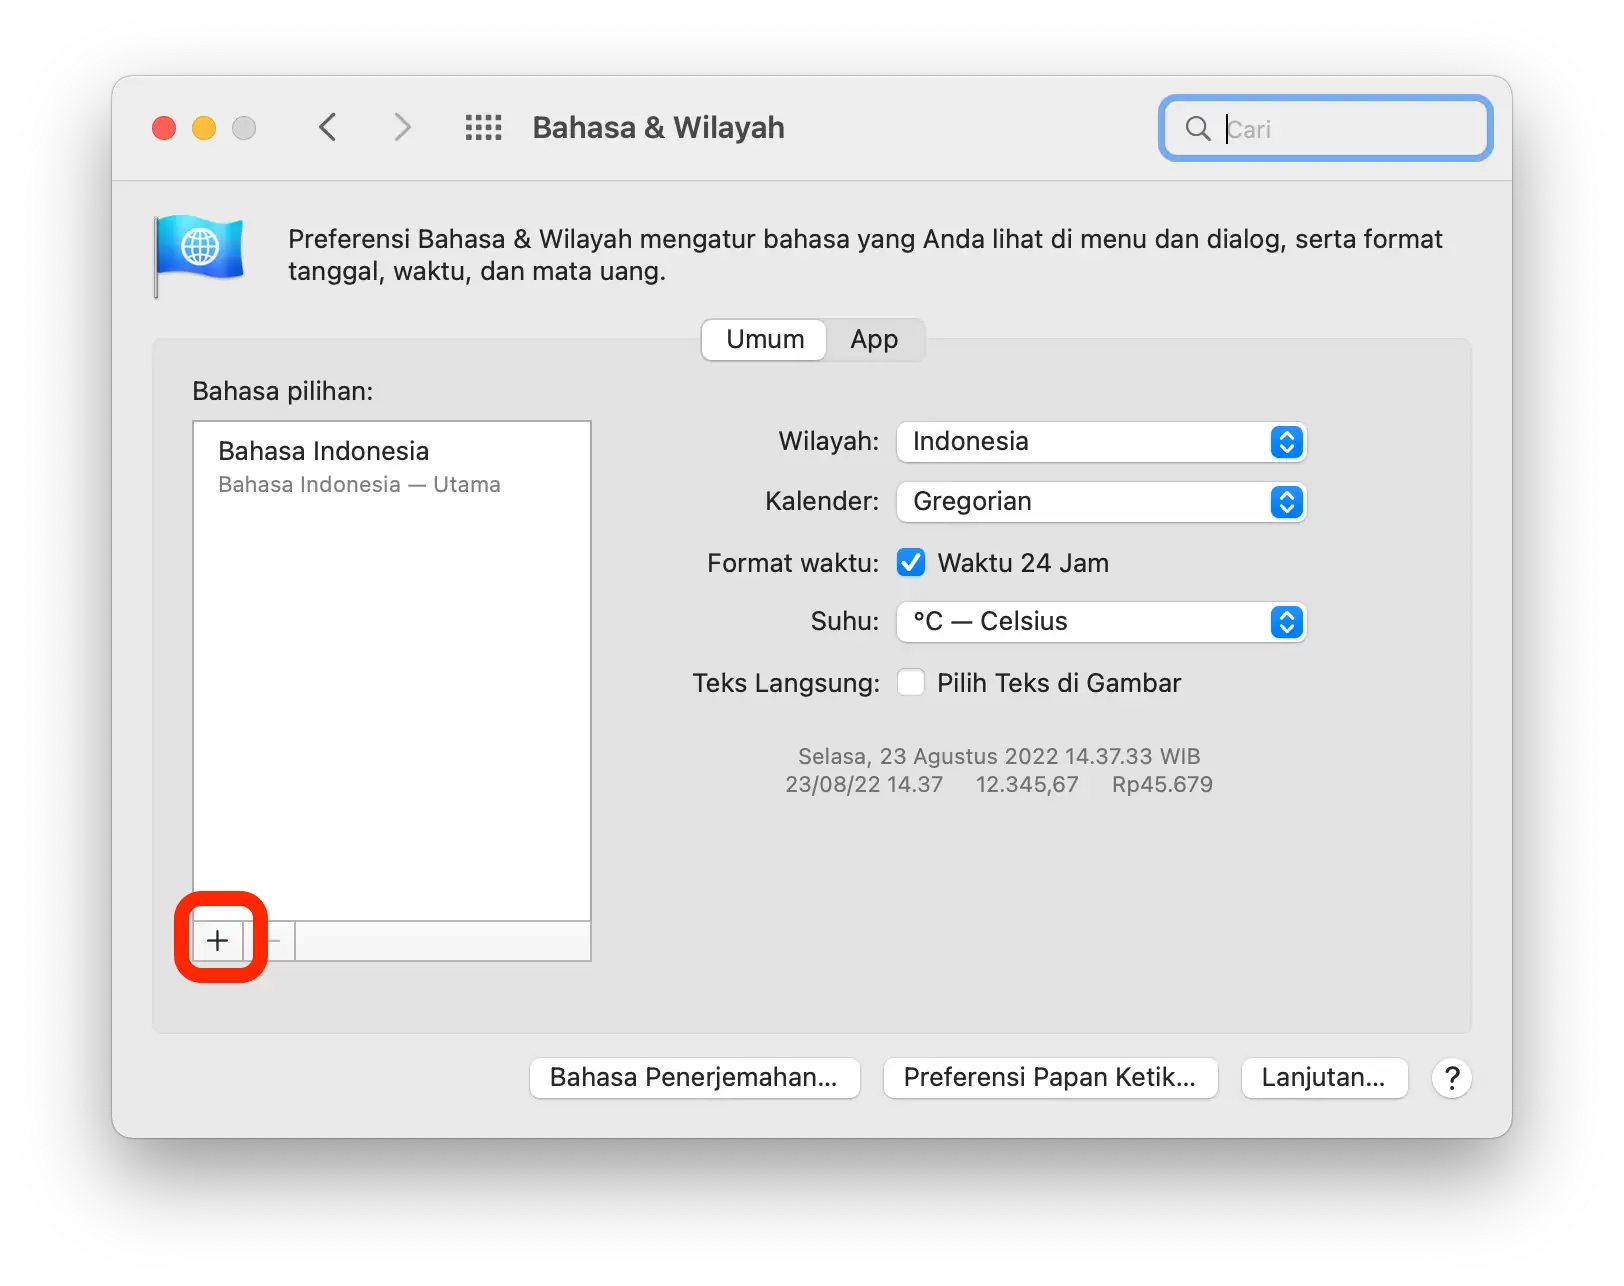Open the Wilayah dropdown showing Indonesia
This screenshot has width=1624, height=1286.
click(1100, 441)
